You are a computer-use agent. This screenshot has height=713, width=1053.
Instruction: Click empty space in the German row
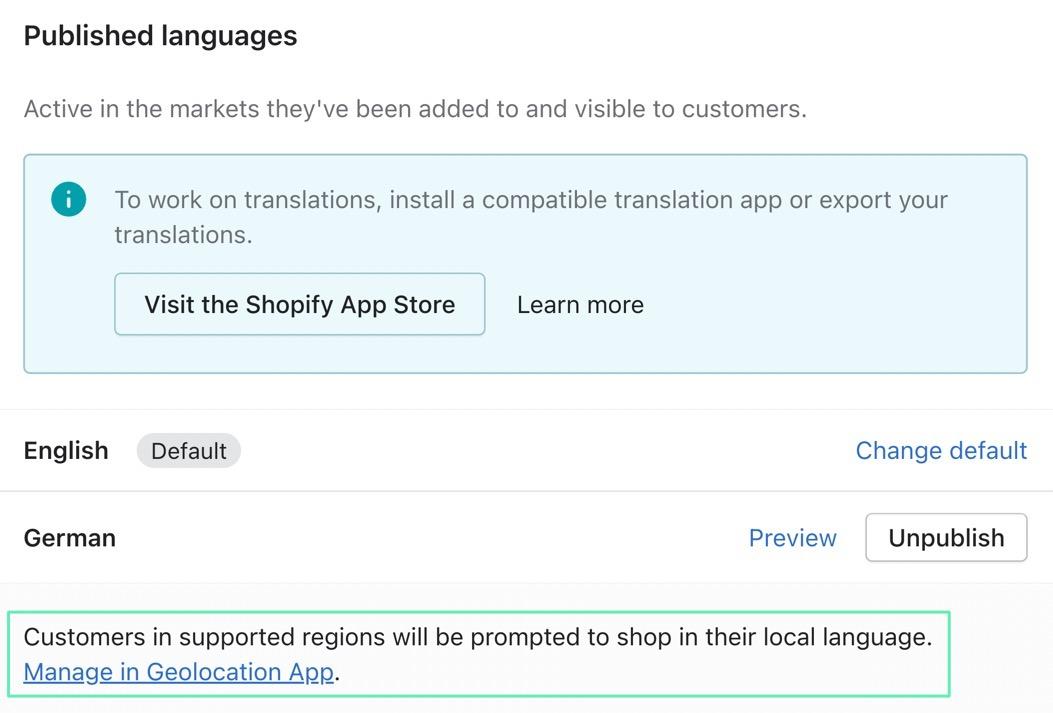coord(430,538)
